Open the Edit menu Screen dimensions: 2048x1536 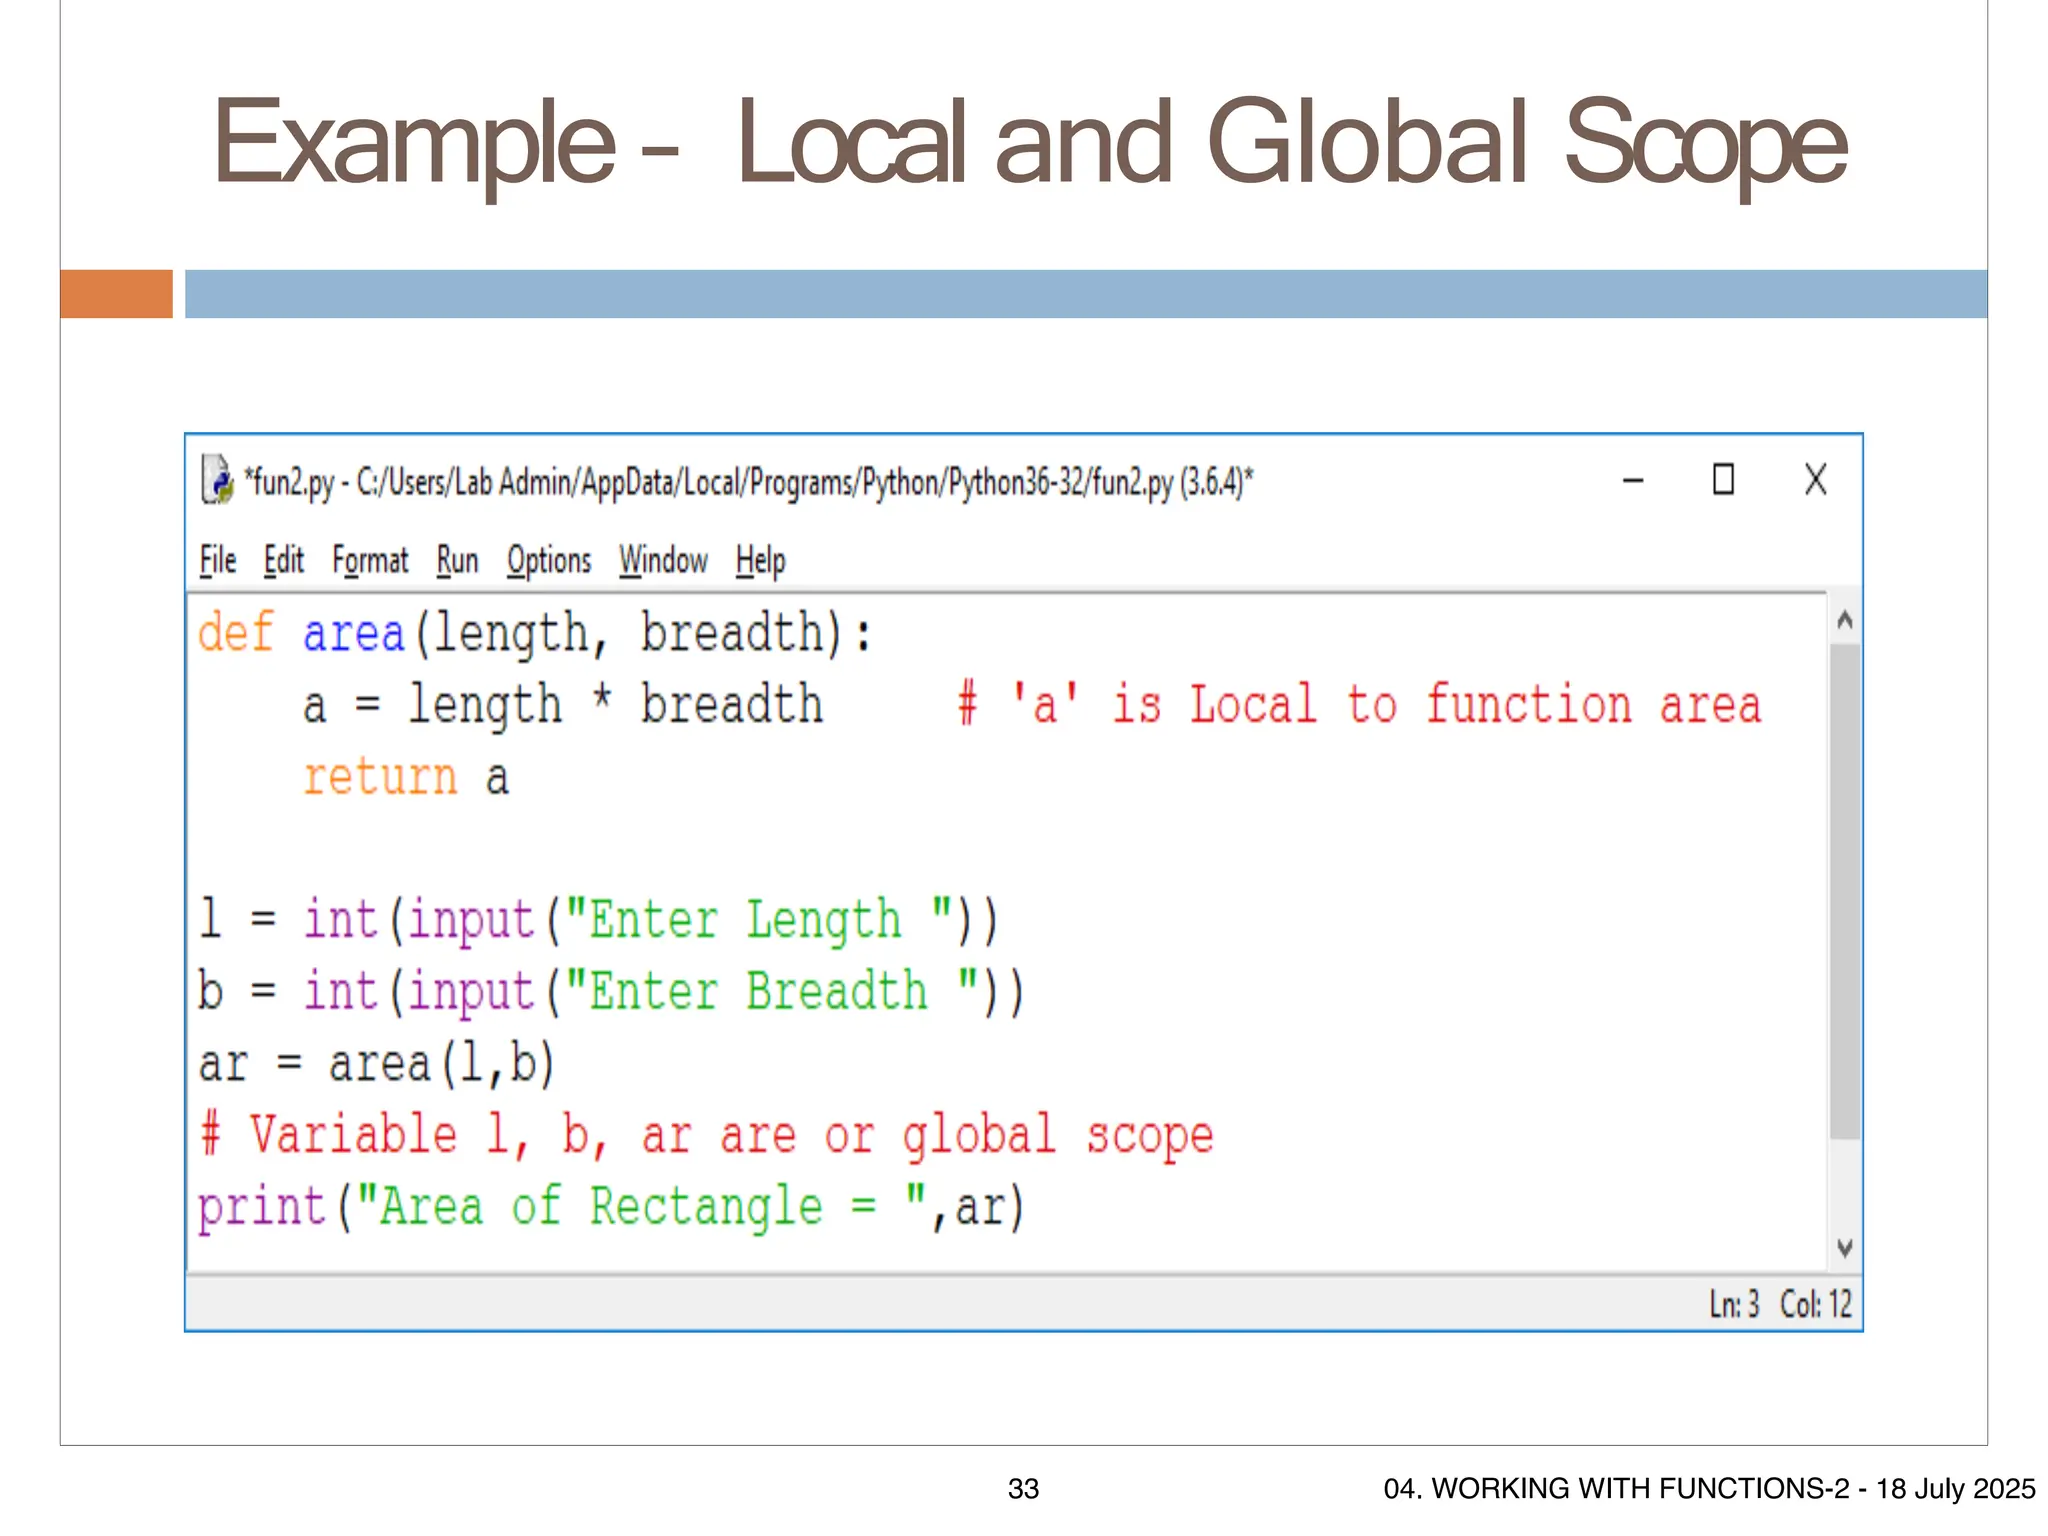284,560
